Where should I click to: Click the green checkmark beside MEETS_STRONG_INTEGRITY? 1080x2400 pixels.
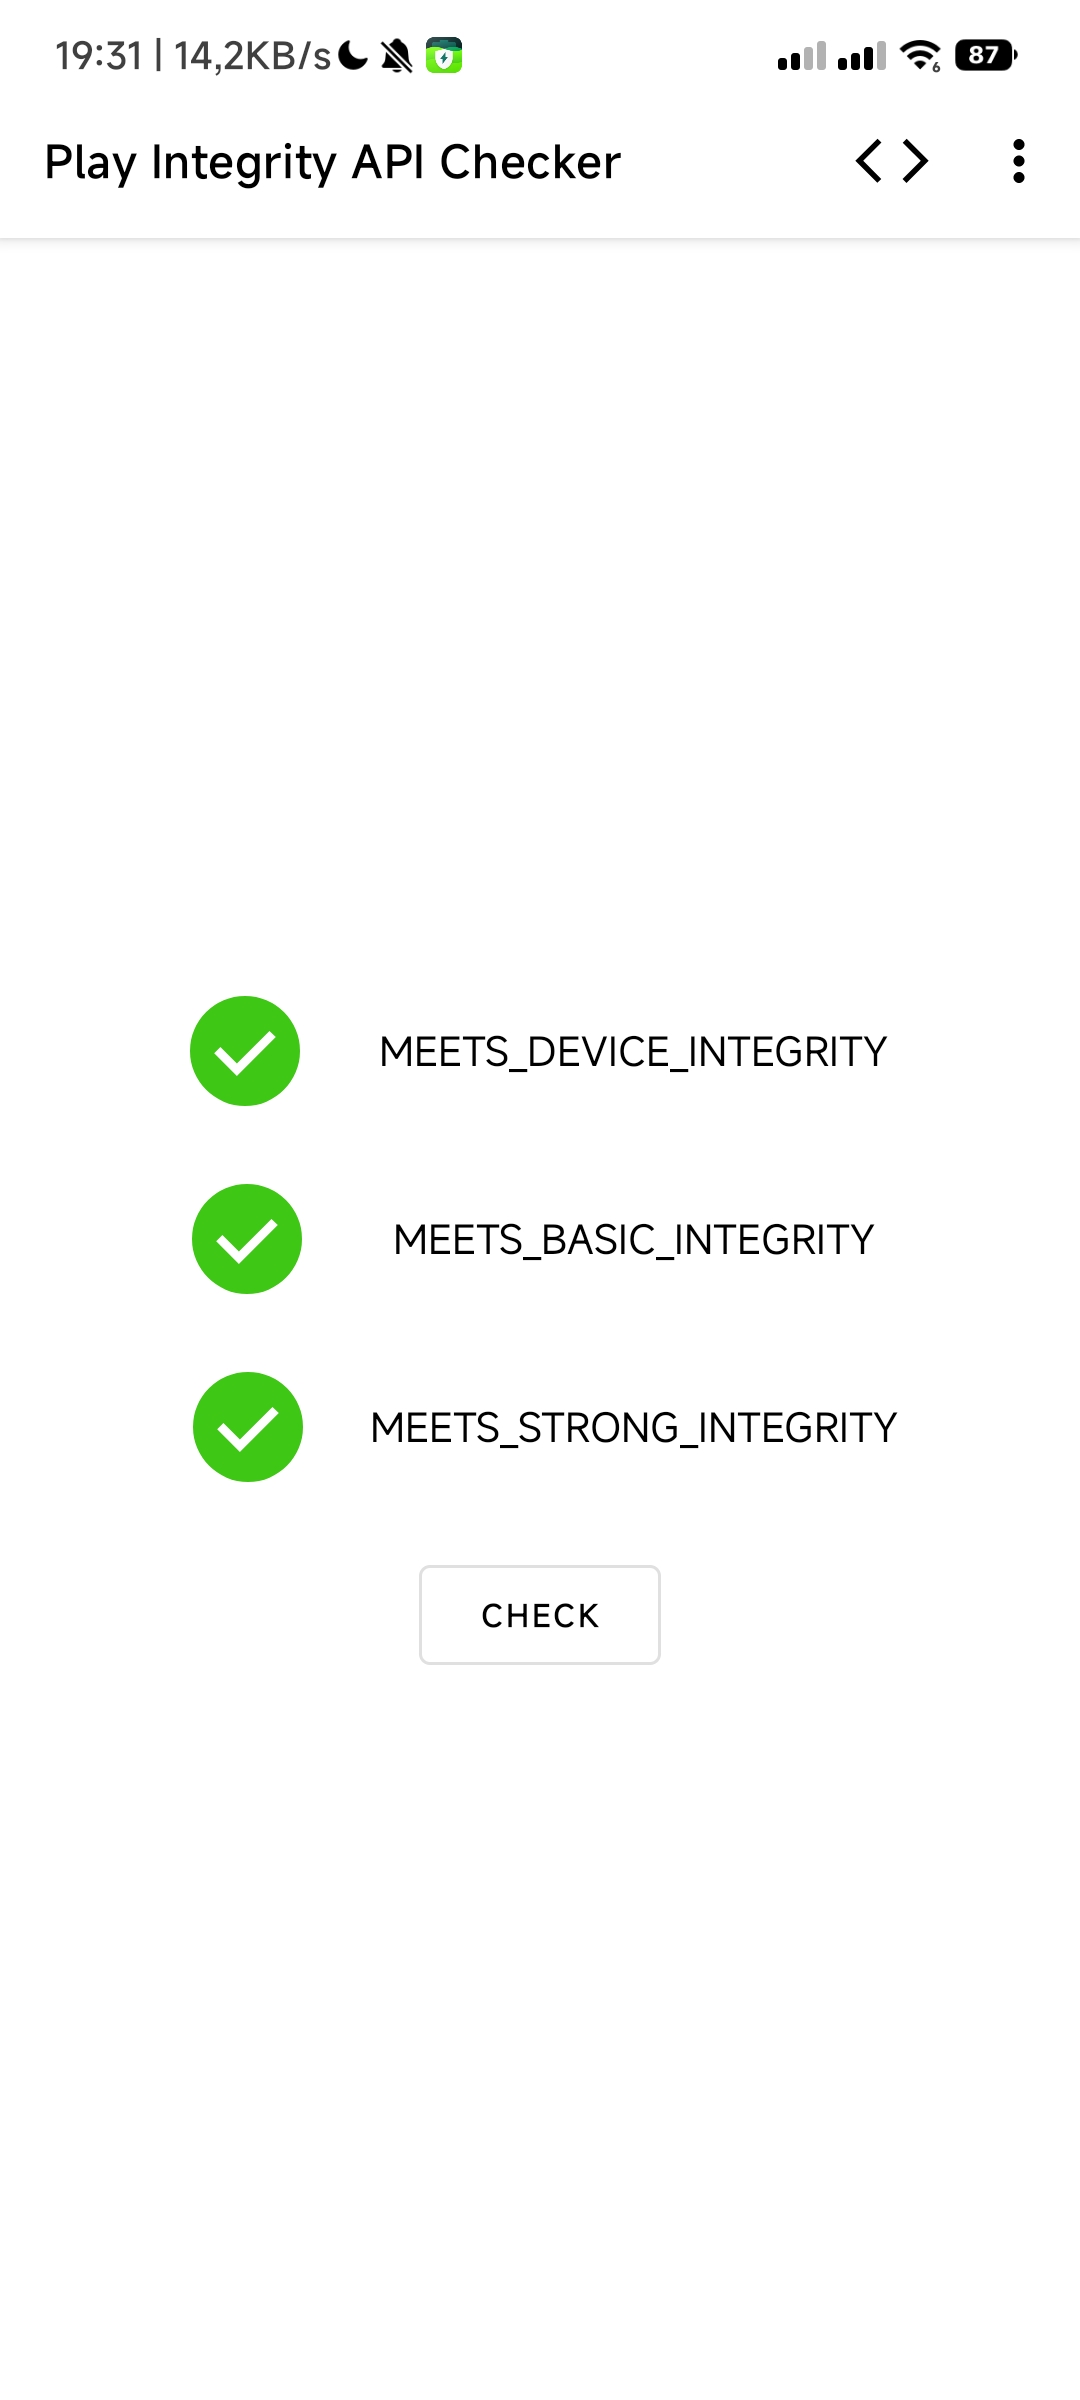pos(248,1427)
